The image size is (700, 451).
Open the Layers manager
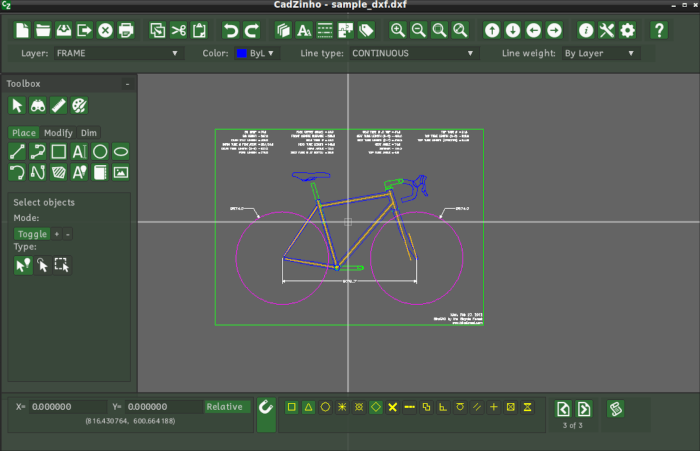tap(283, 30)
